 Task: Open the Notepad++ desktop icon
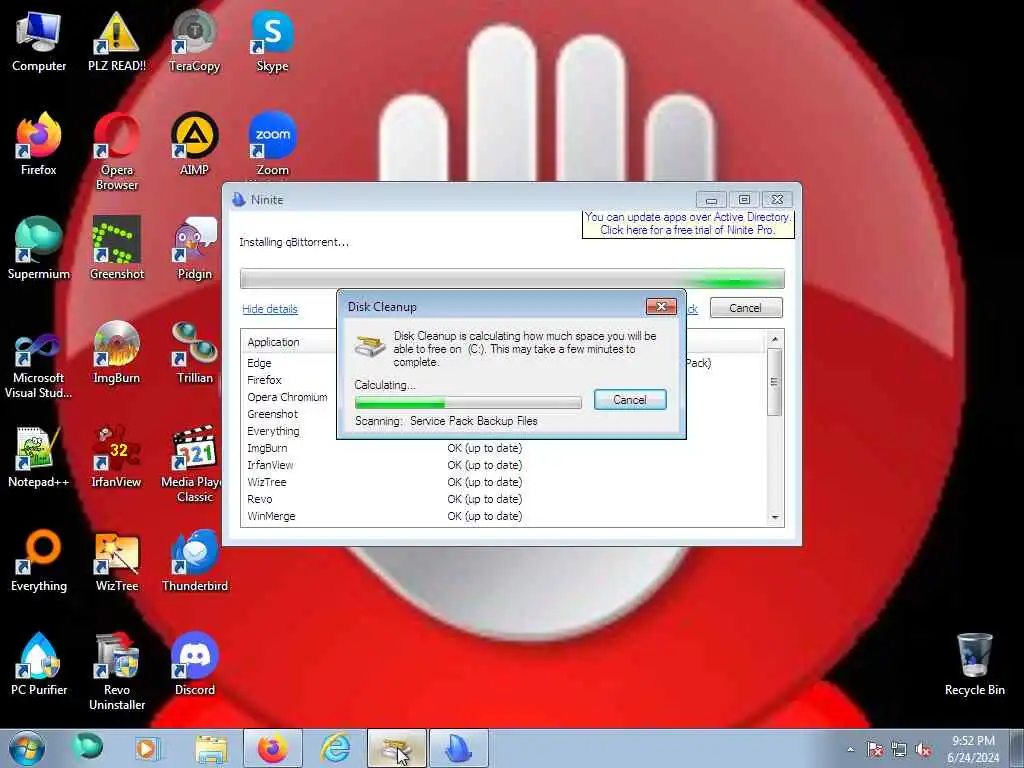click(x=39, y=457)
